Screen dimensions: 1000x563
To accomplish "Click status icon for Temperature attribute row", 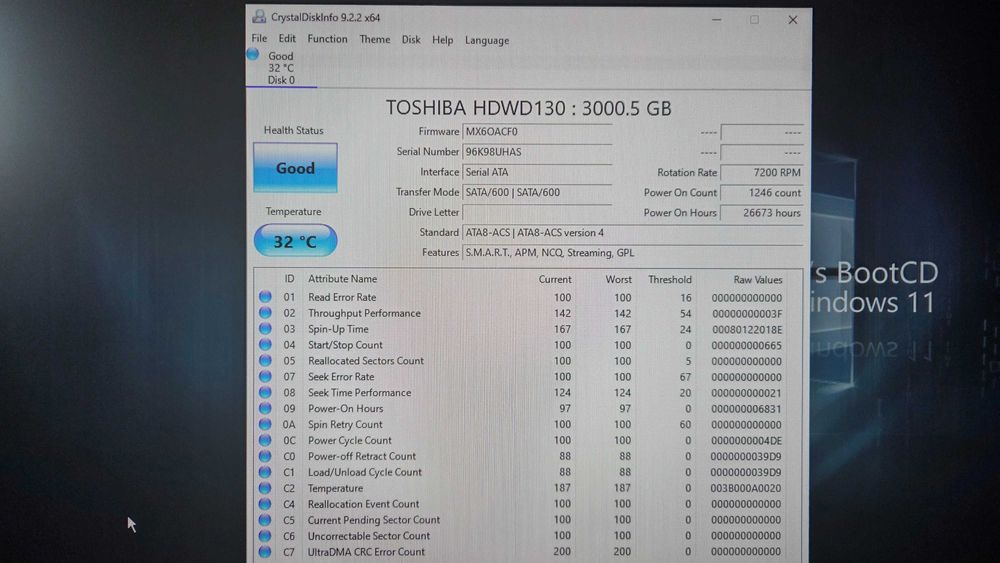I will [265, 488].
